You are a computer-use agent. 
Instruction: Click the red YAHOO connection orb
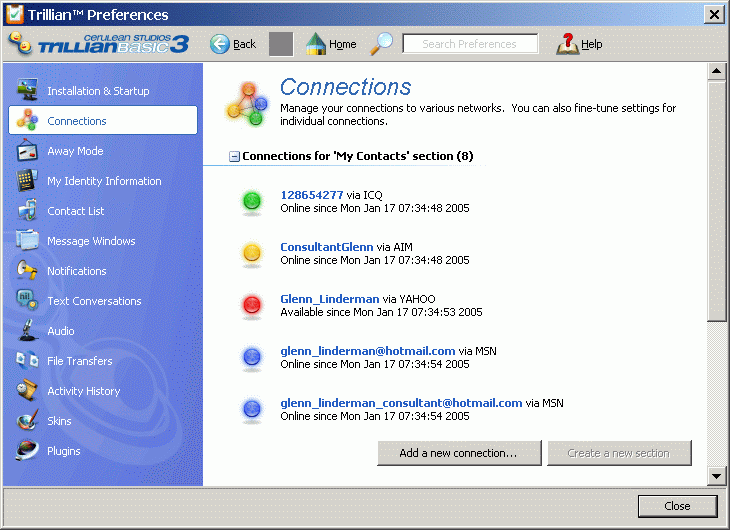click(x=252, y=305)
